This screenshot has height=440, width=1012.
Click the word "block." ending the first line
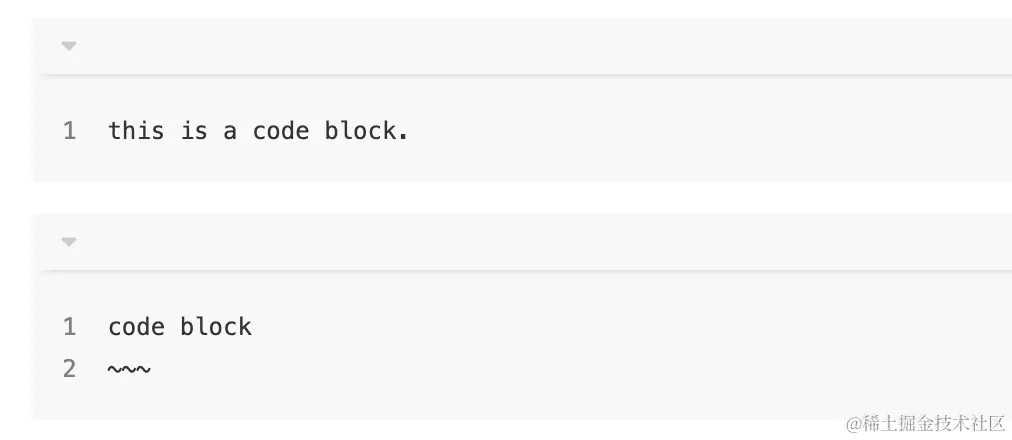367,131
